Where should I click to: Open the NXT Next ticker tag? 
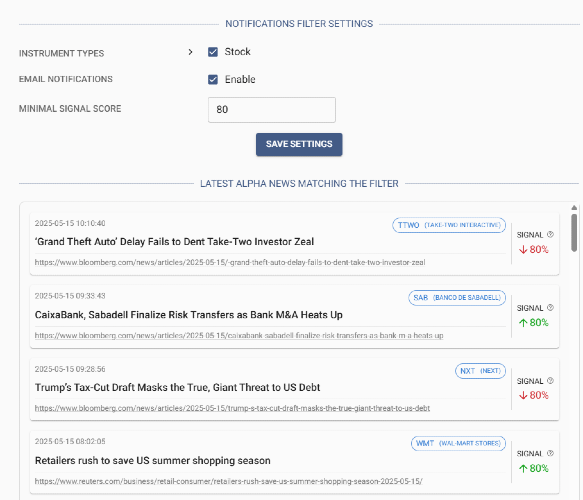(x=480, y=371)
